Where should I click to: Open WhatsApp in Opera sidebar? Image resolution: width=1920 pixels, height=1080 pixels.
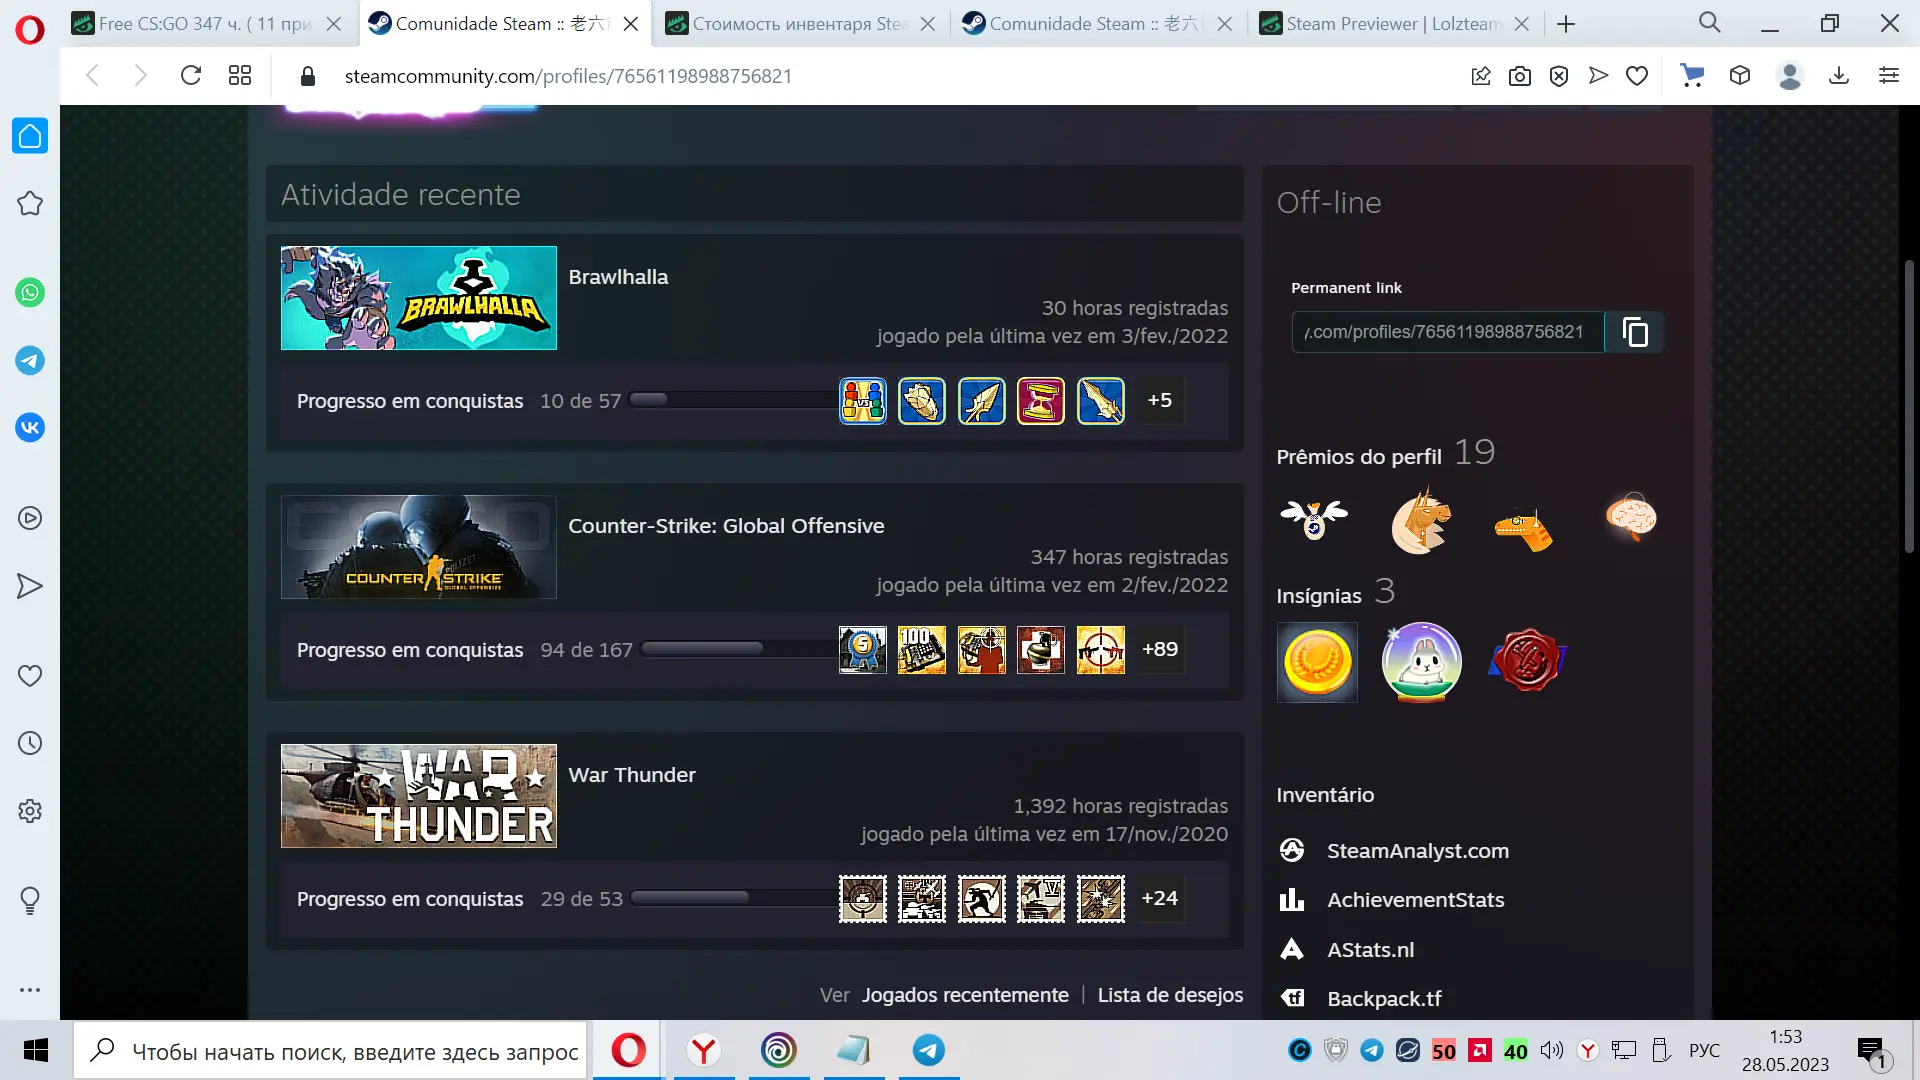pyautogui.click(x=30, y=293)
